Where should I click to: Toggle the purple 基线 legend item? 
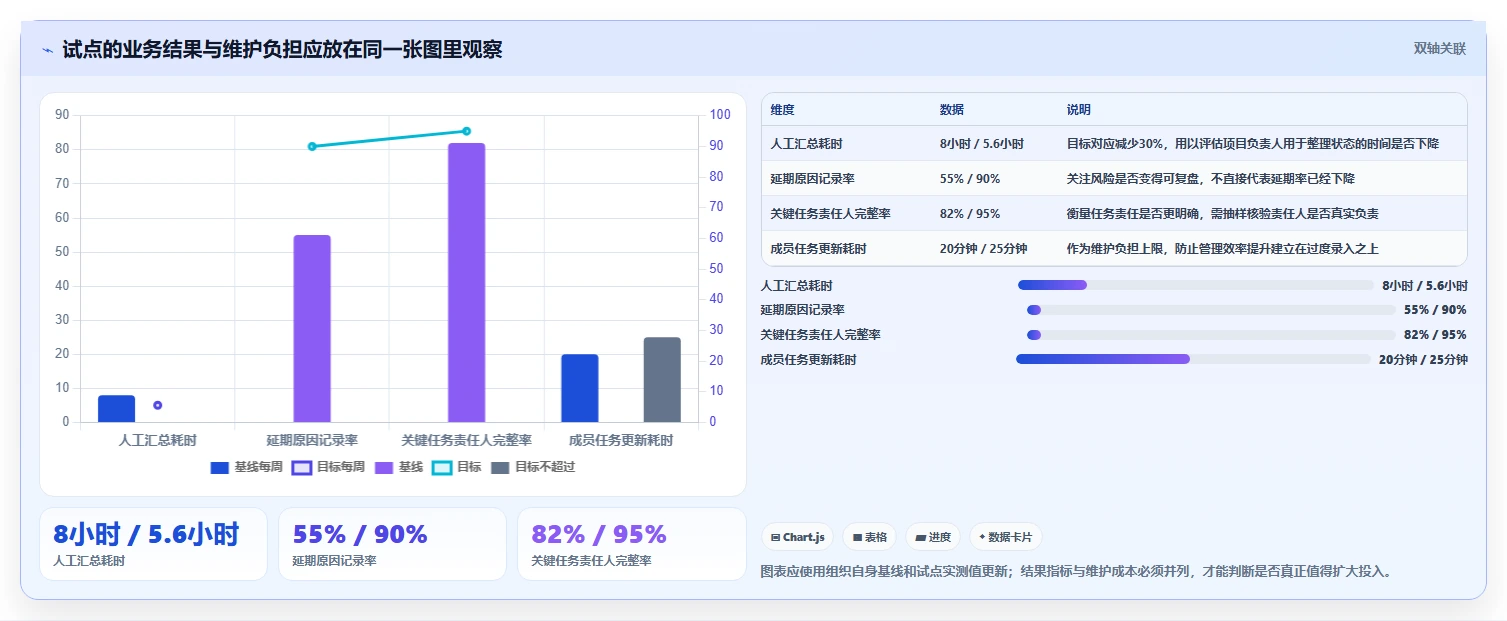[x=399, y=467]
